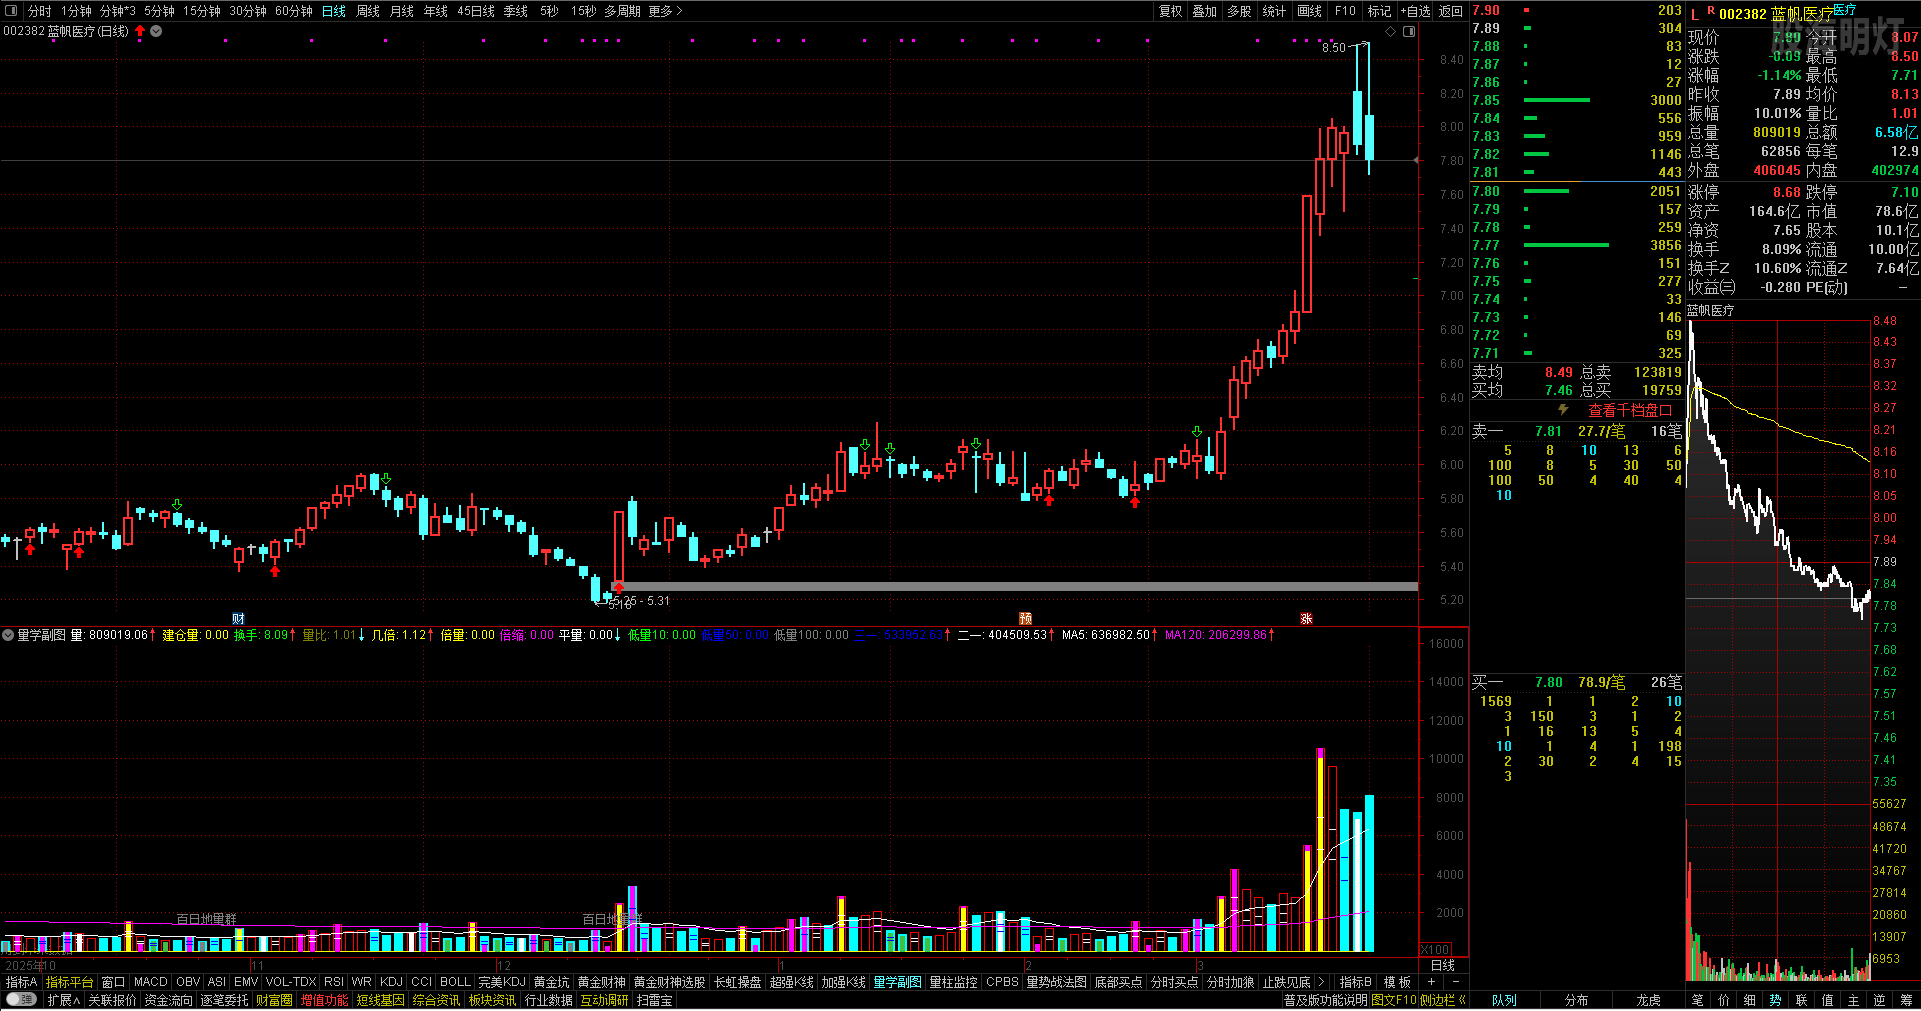Image resolution: width=1921 pixels, height=1011 pixels.
Task: Zoom in the chart with the + button
Action: click(x=1431, y=982)
